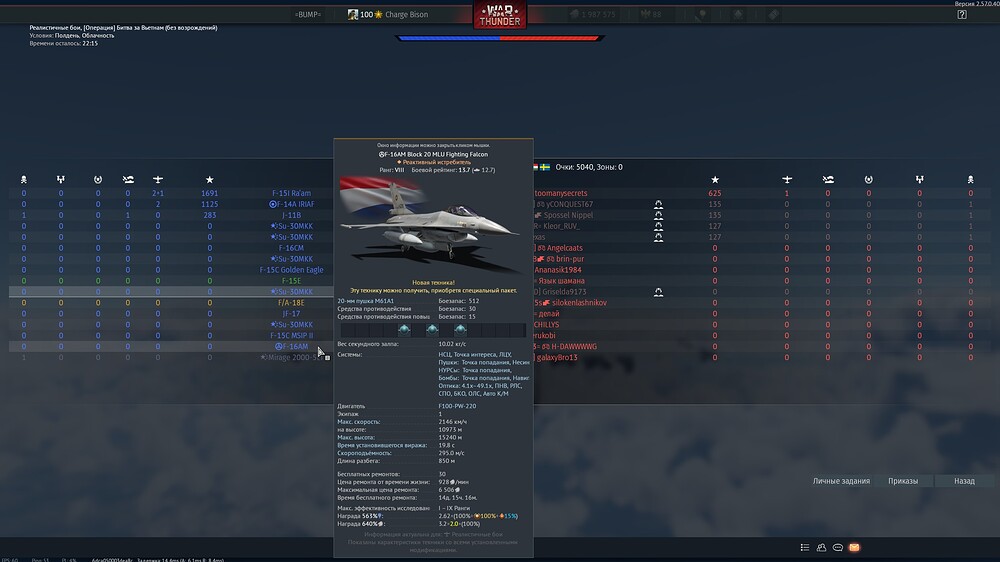Click the F-16AM Block 20 MLU Fighting Falcon title

tap(433, 154)
